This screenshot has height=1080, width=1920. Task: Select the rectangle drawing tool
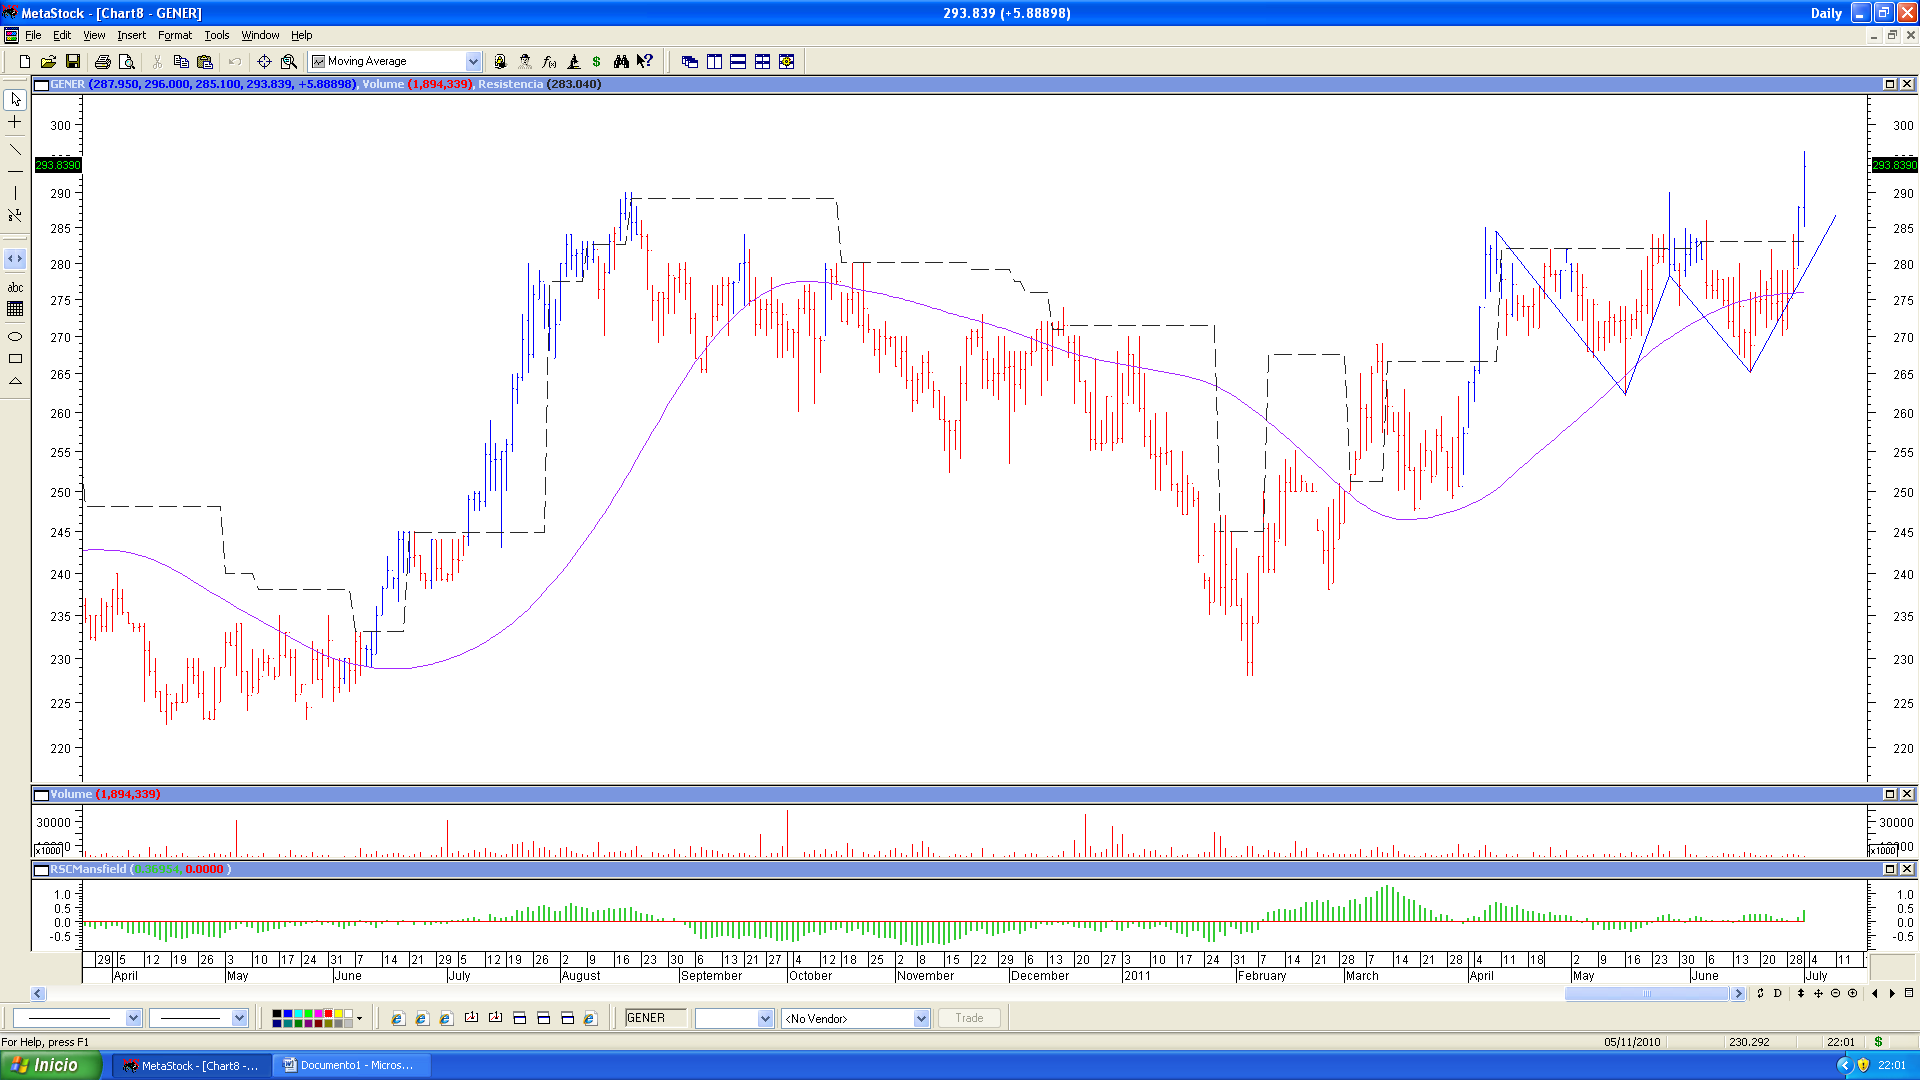click(15, 359)
